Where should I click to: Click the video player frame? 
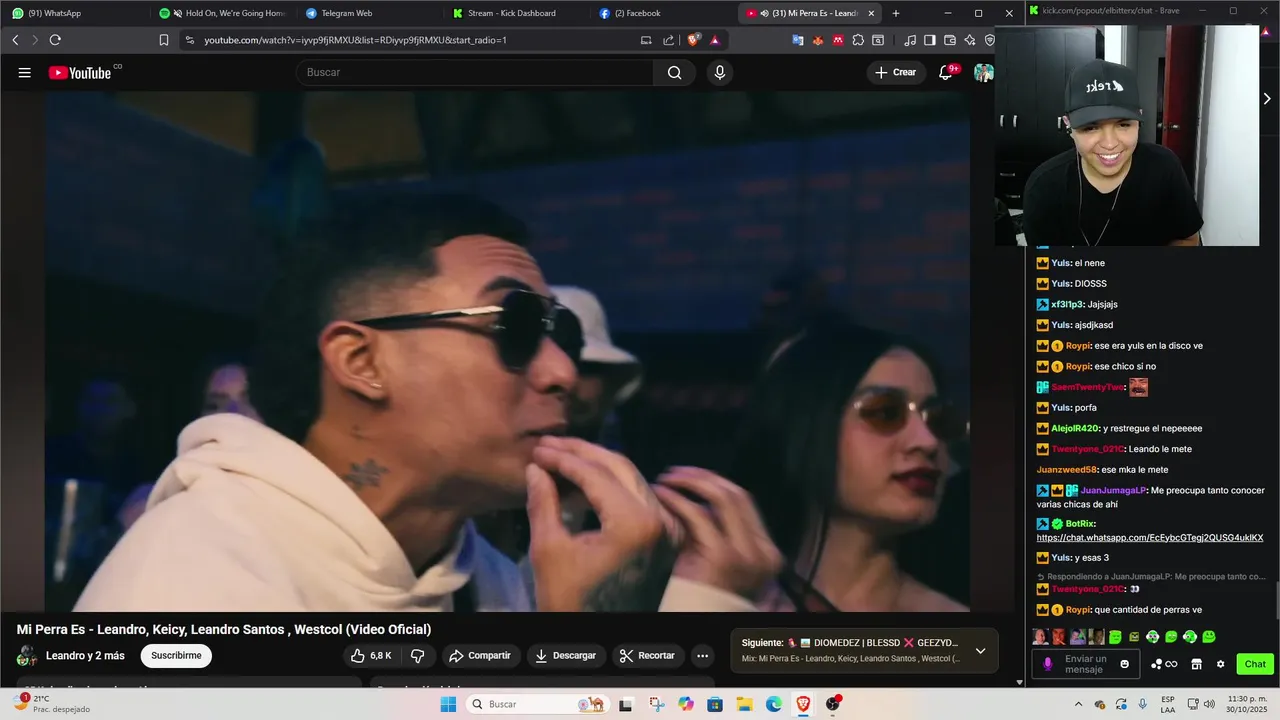[x=507, y=351]
